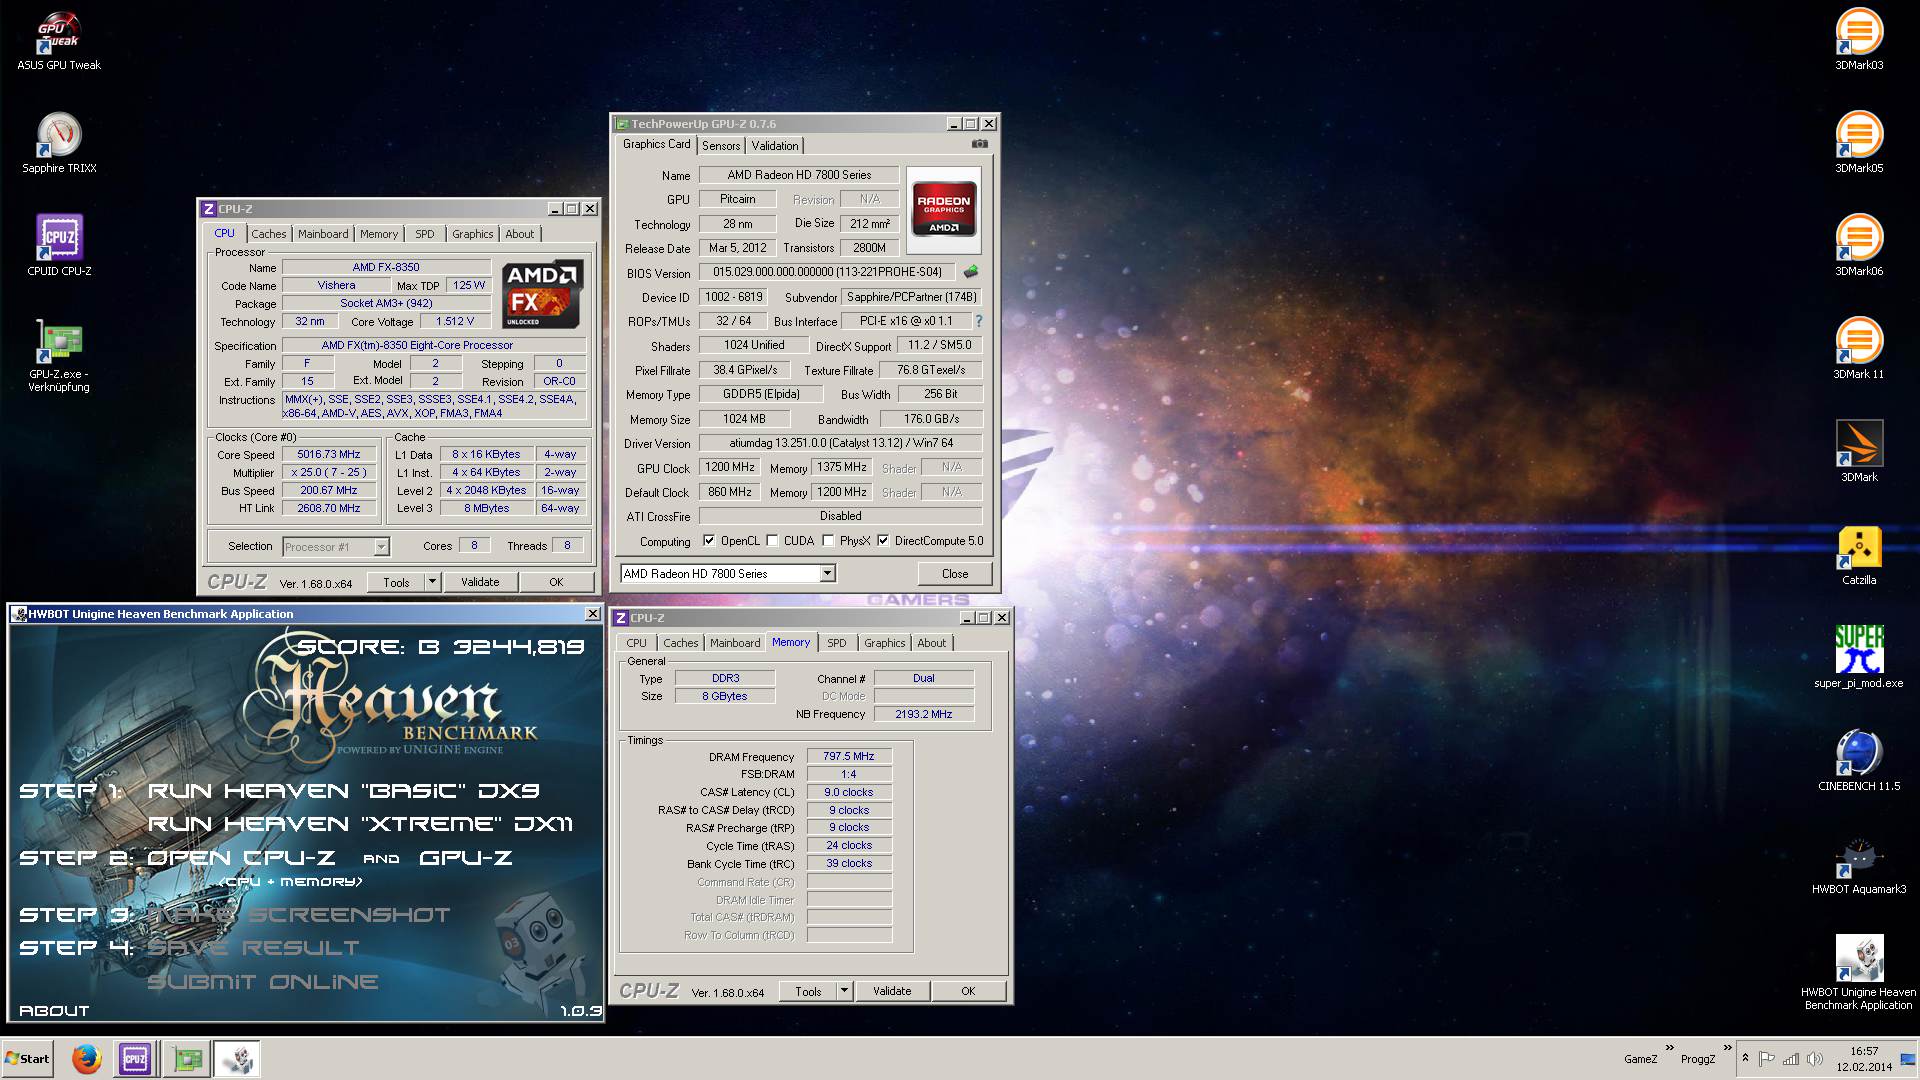Click the BIOS Version field in GPU-Z
This screenshot has width=1920, height=1080.
[x=826, y=272]
